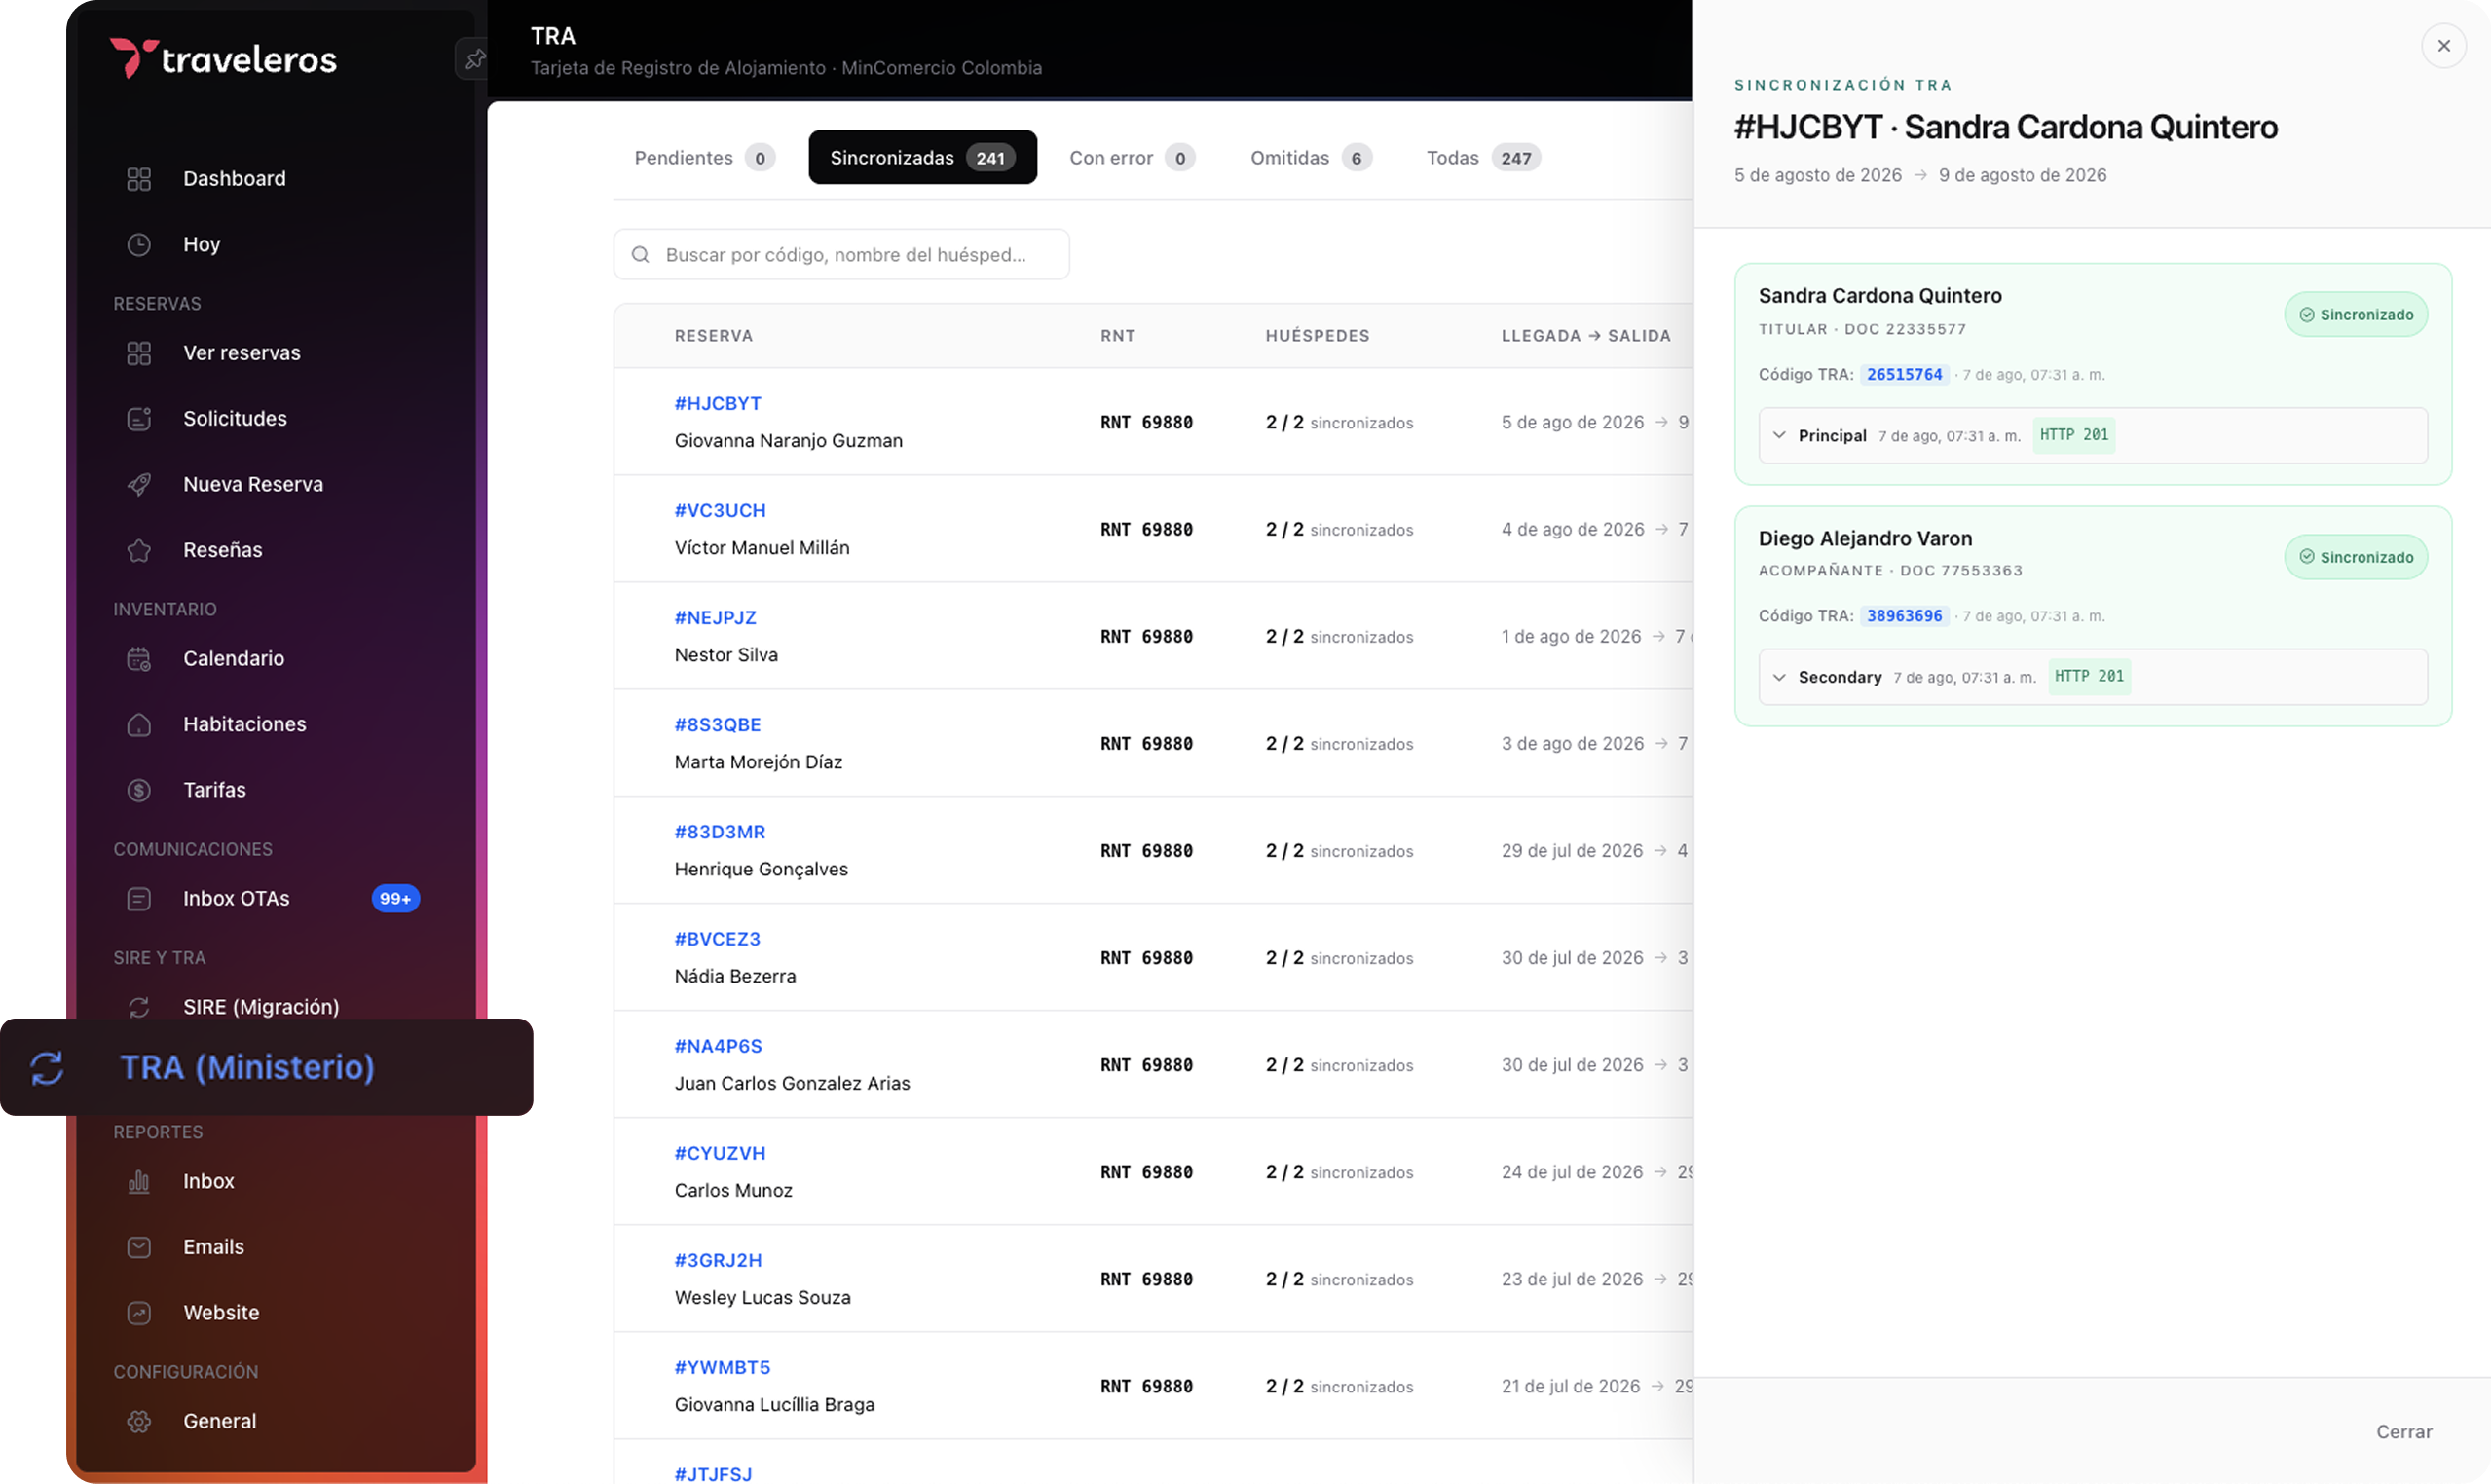
Task: Open SIRE (Migración) in the sidebar
Action: point(261,1007)
